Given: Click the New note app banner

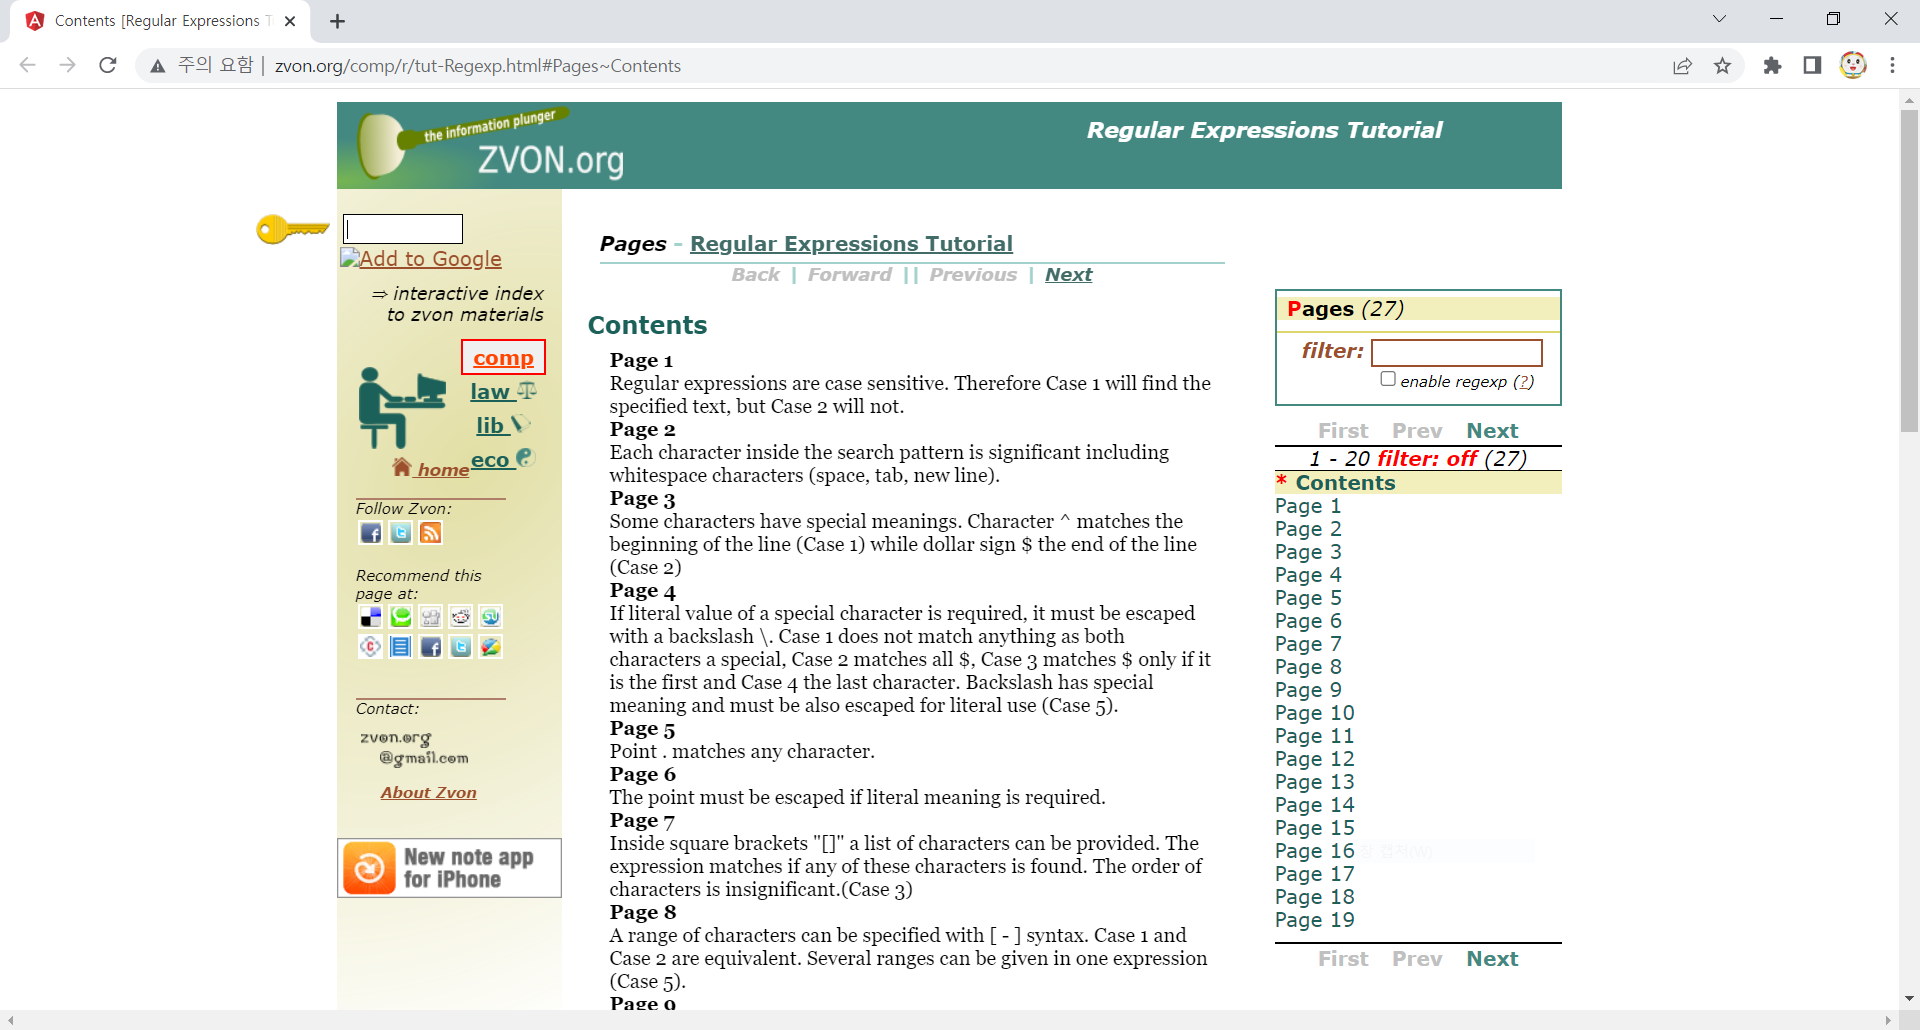Looking at the screenshot, I should pos(449,868).
